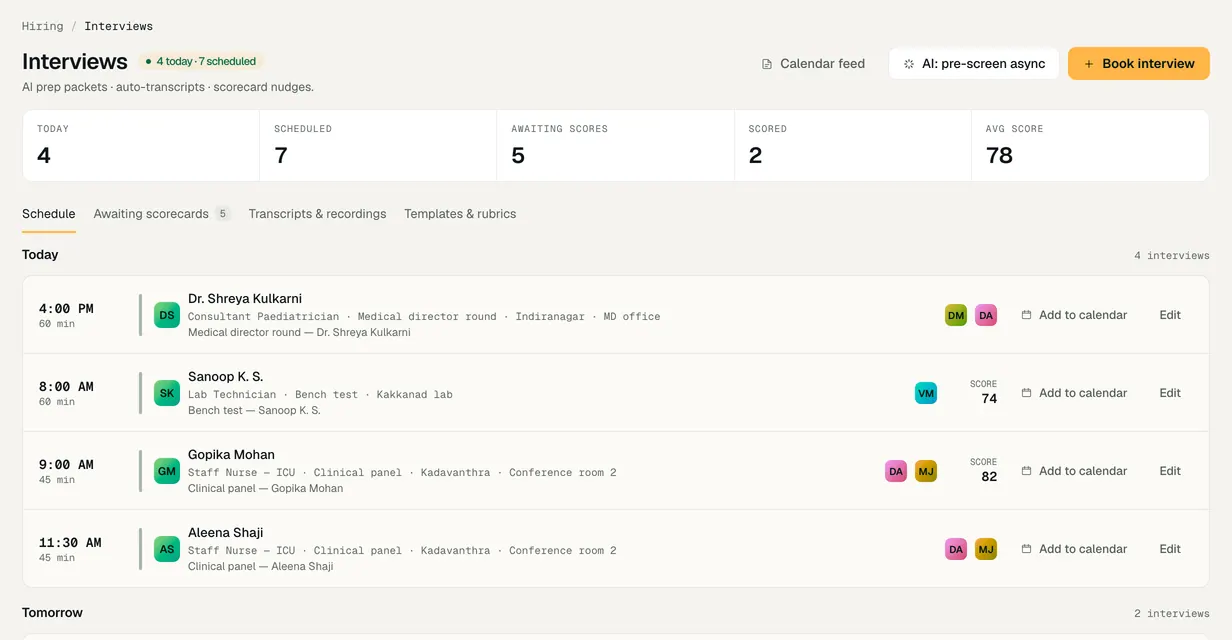This screenshot has height=640, width=1232.
Task: Click 'Medical director round — Dr. Shreya Kulkarni' subtitle
Action: (299, 332)
